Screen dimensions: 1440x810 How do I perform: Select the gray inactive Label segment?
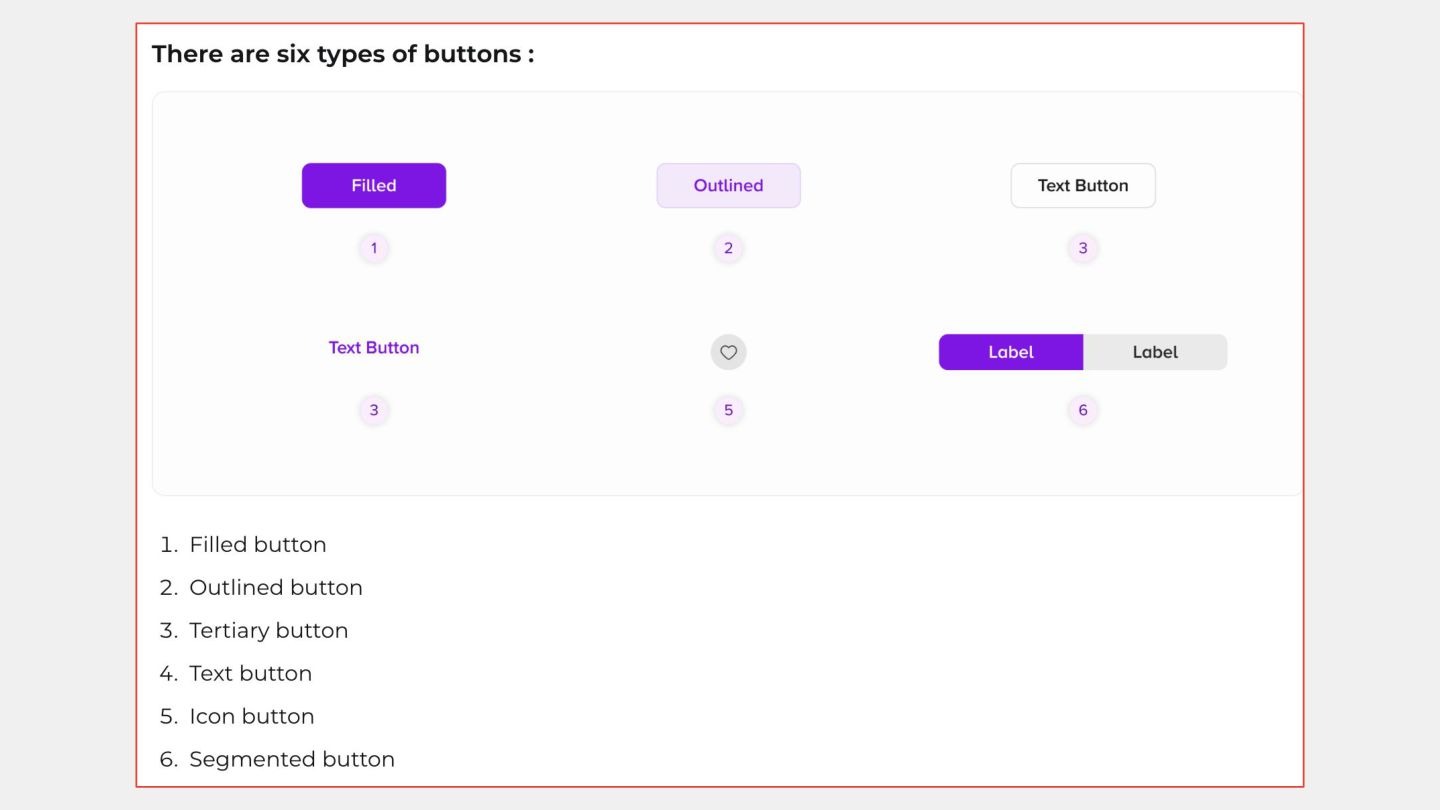(1155, 352)
